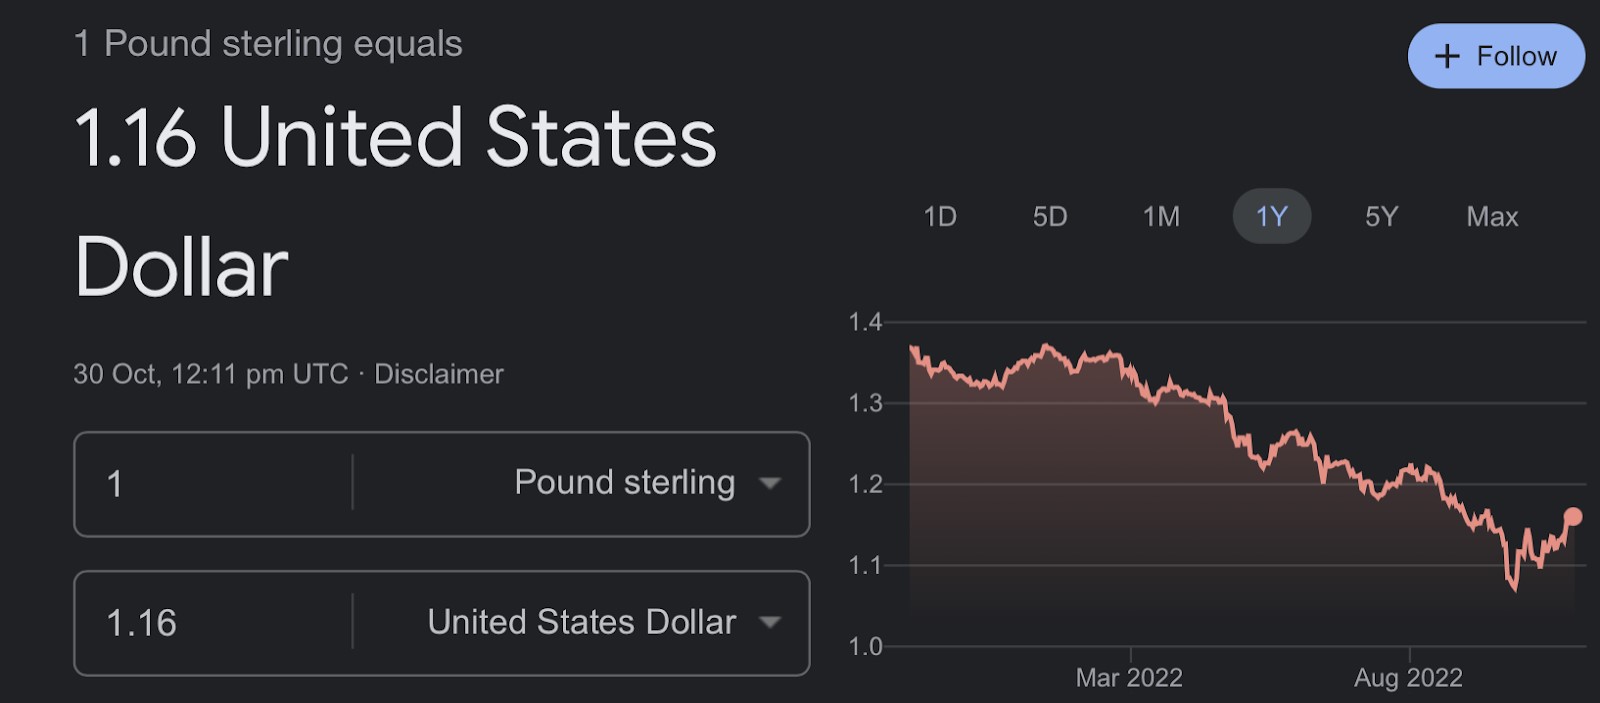This screenshot has height=703, width=1600.
Task: Switch chart to the 5Y range
Action: [1381, 216]
